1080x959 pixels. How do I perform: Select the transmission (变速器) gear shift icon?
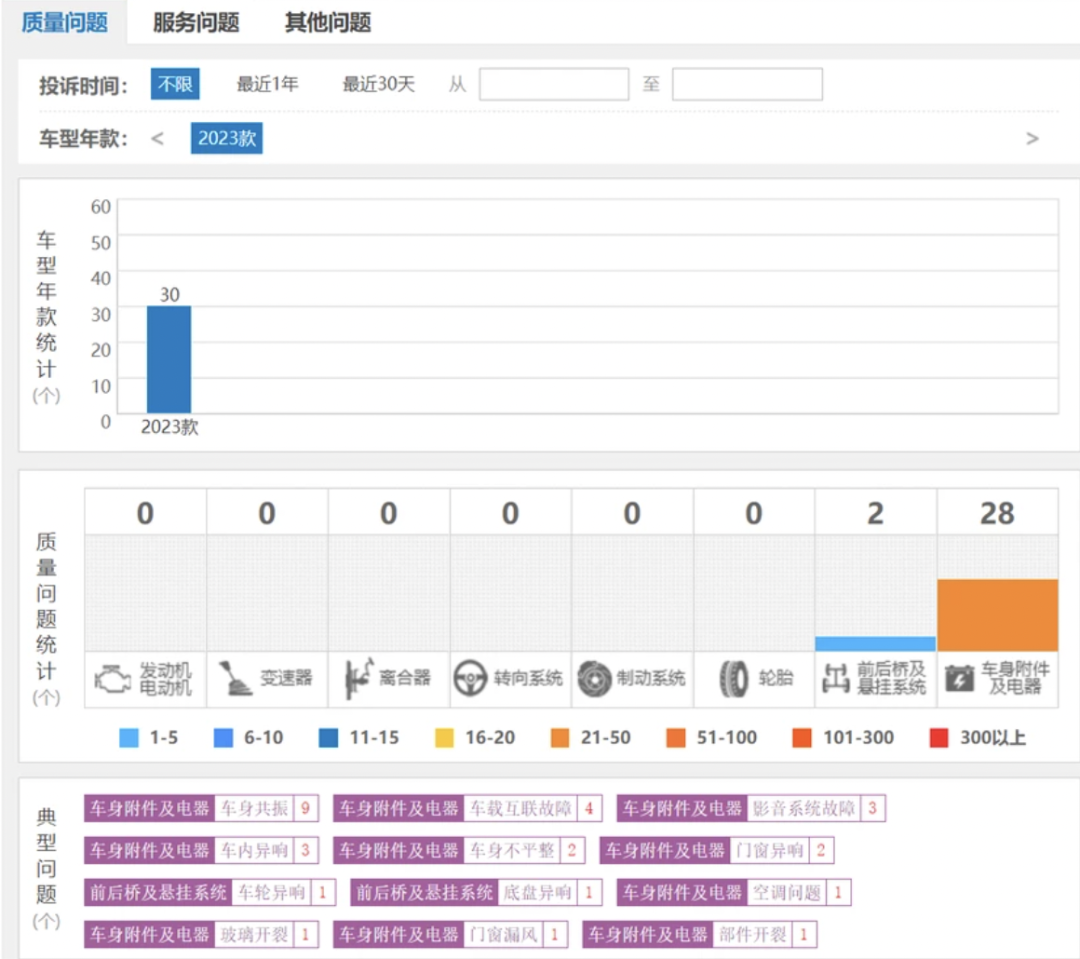point(236,679)
